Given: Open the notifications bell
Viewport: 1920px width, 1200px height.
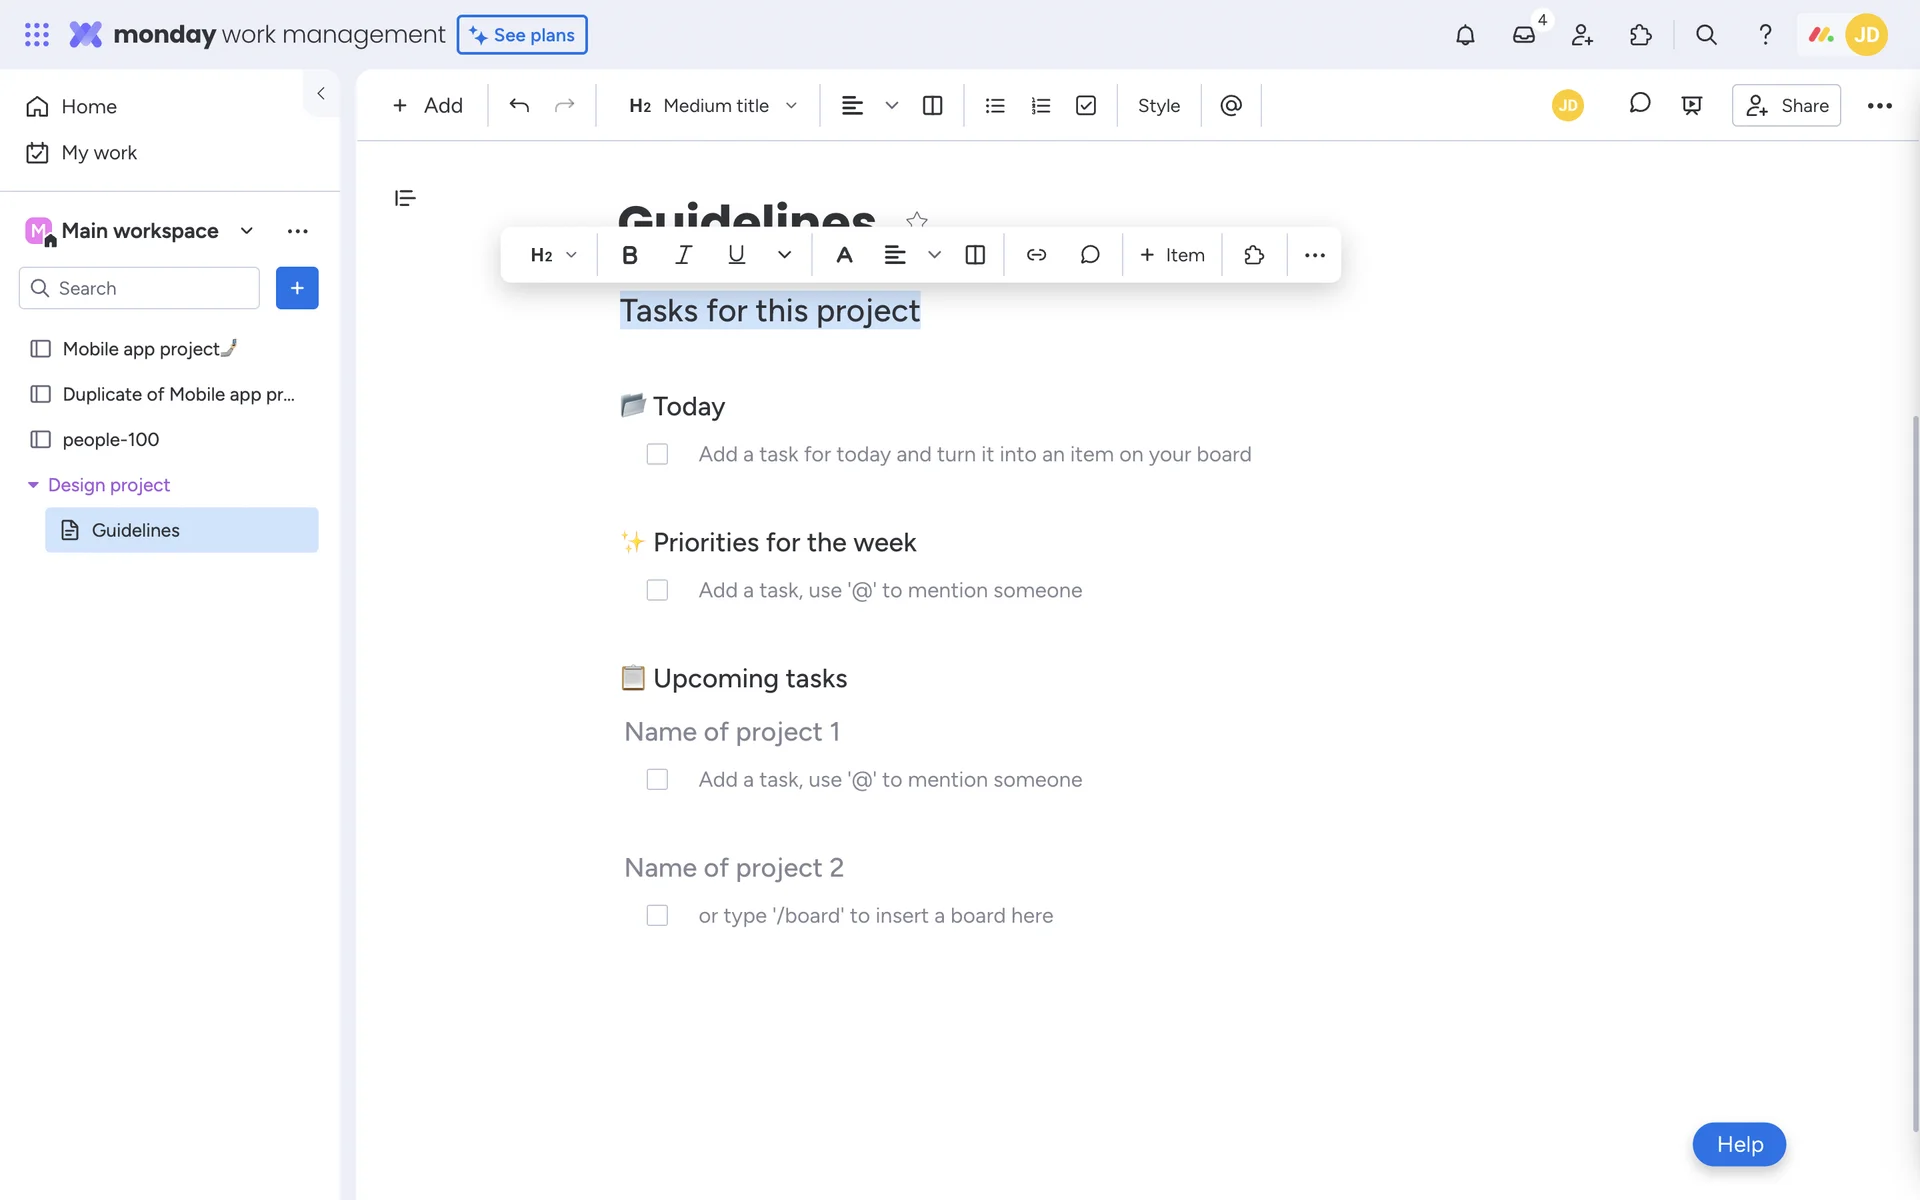Looking at the screenshot, I should (1464, 35).
